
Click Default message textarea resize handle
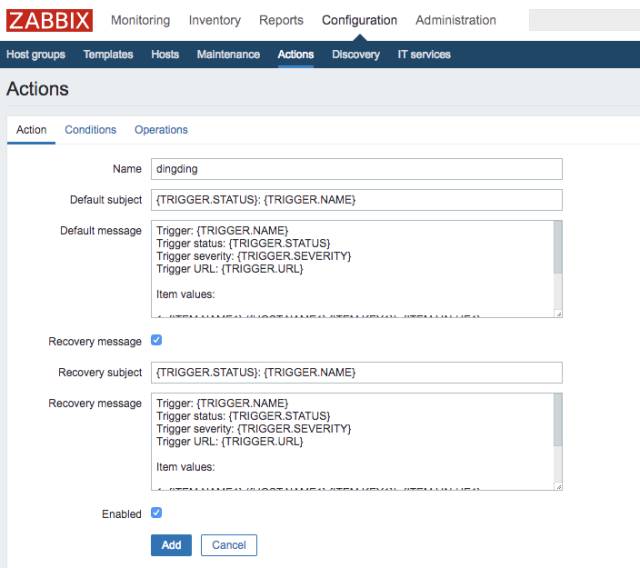pos(559,314)
